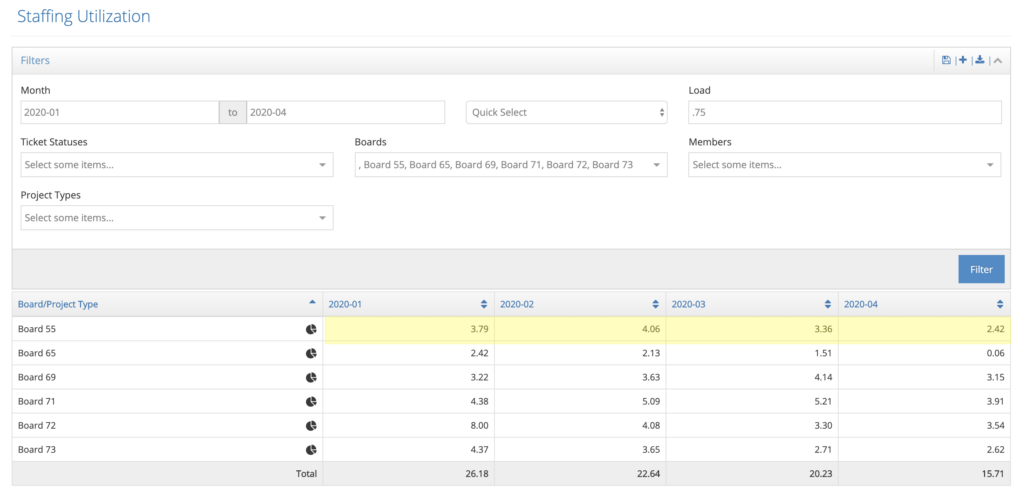Collapse the Filters panel chevron
Viewport: 1024px width, 501px height.
[998, 61]
